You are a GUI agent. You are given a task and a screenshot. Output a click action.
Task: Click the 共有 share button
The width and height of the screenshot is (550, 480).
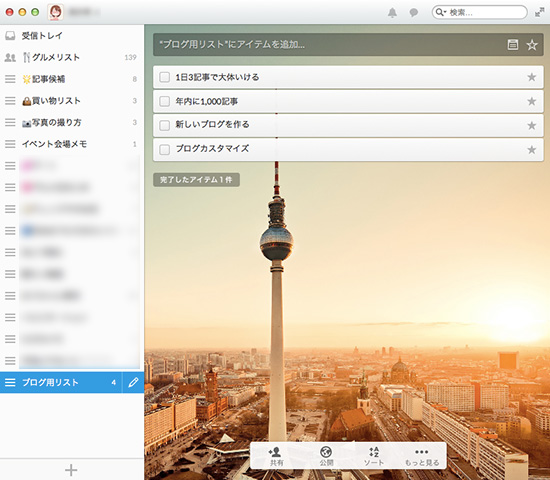[x=276, y=456]
